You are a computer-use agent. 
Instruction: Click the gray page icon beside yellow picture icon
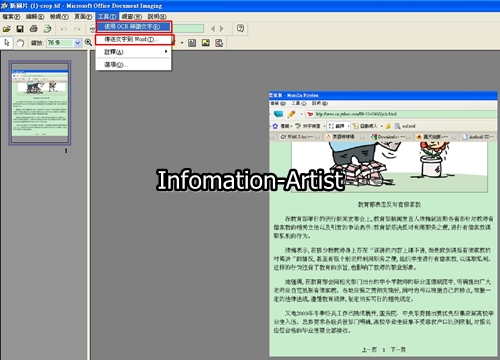tap(192, 43)
